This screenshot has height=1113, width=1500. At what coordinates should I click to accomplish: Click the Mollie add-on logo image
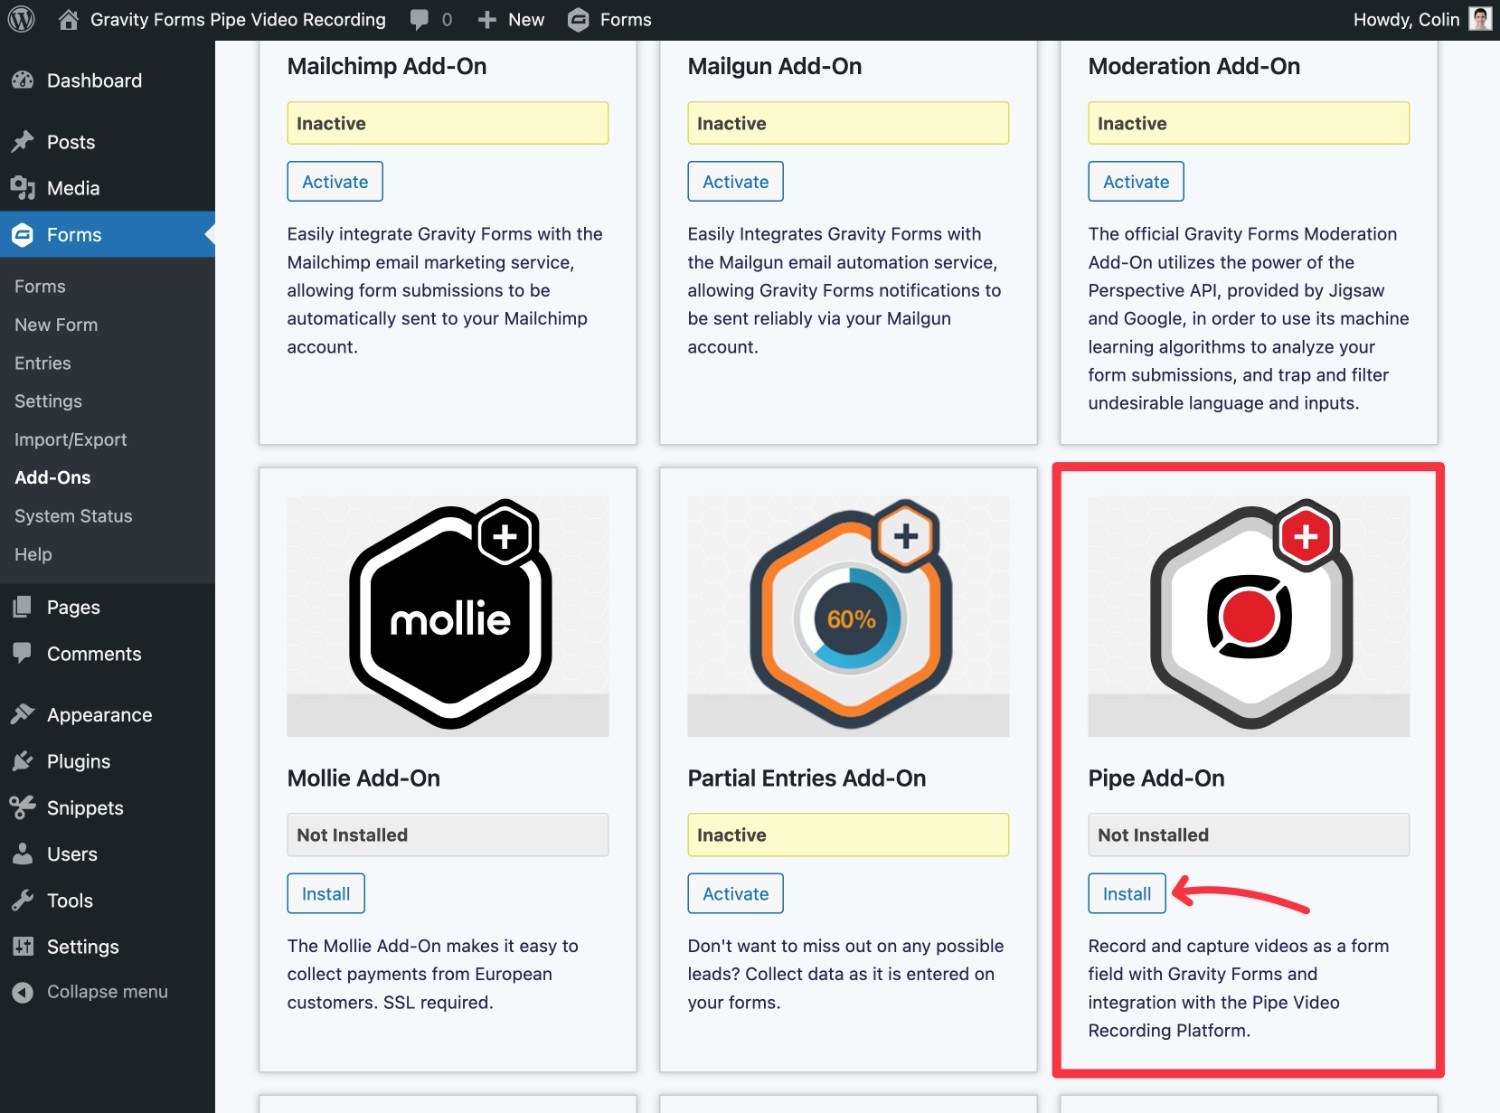click(448, 616)
